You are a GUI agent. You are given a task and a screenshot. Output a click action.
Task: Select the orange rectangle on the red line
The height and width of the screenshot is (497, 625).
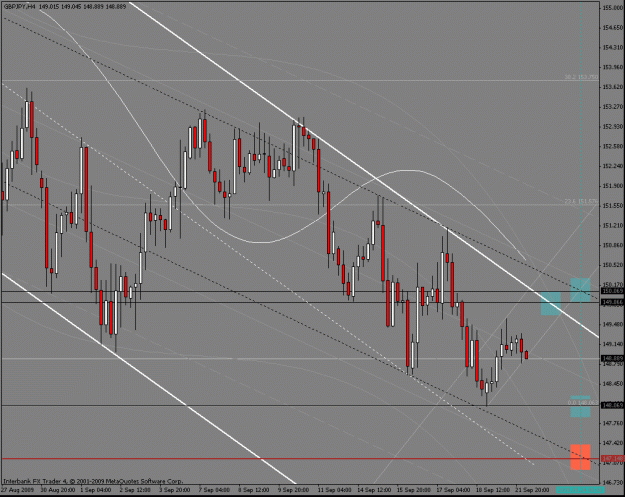580,457
